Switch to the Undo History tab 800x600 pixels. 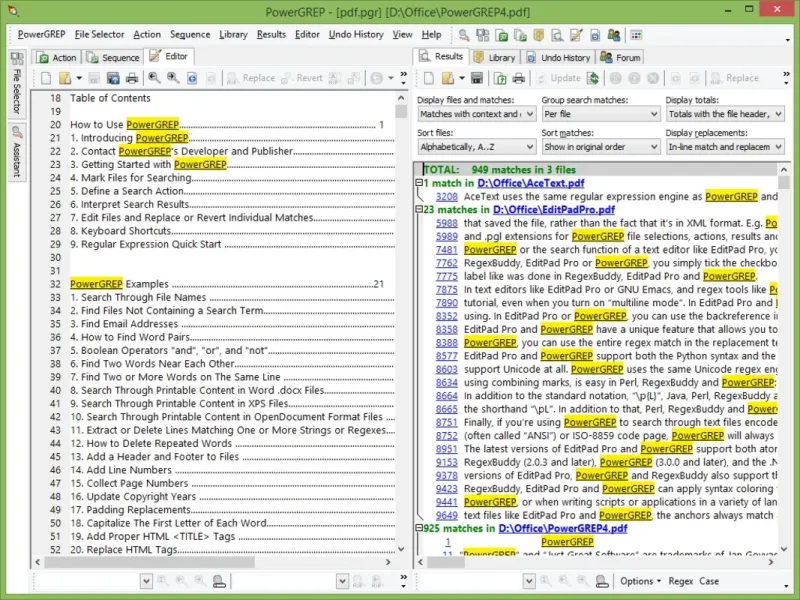(558, 57)
